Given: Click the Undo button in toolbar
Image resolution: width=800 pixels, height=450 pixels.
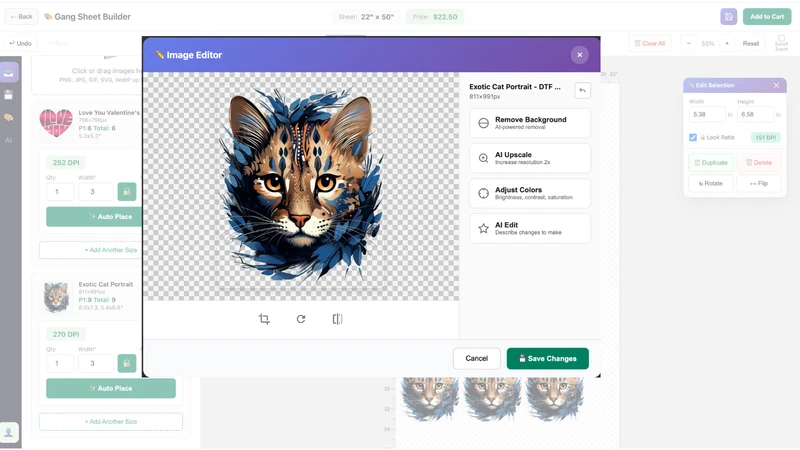Looking at the screenshot, I should click(x=20, y=43).
